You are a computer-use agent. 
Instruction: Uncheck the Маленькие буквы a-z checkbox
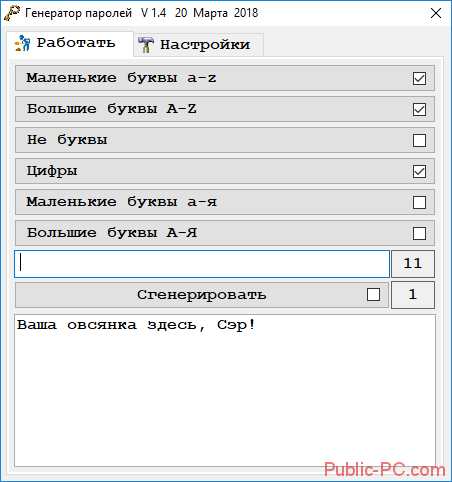[x=419, y=79]
